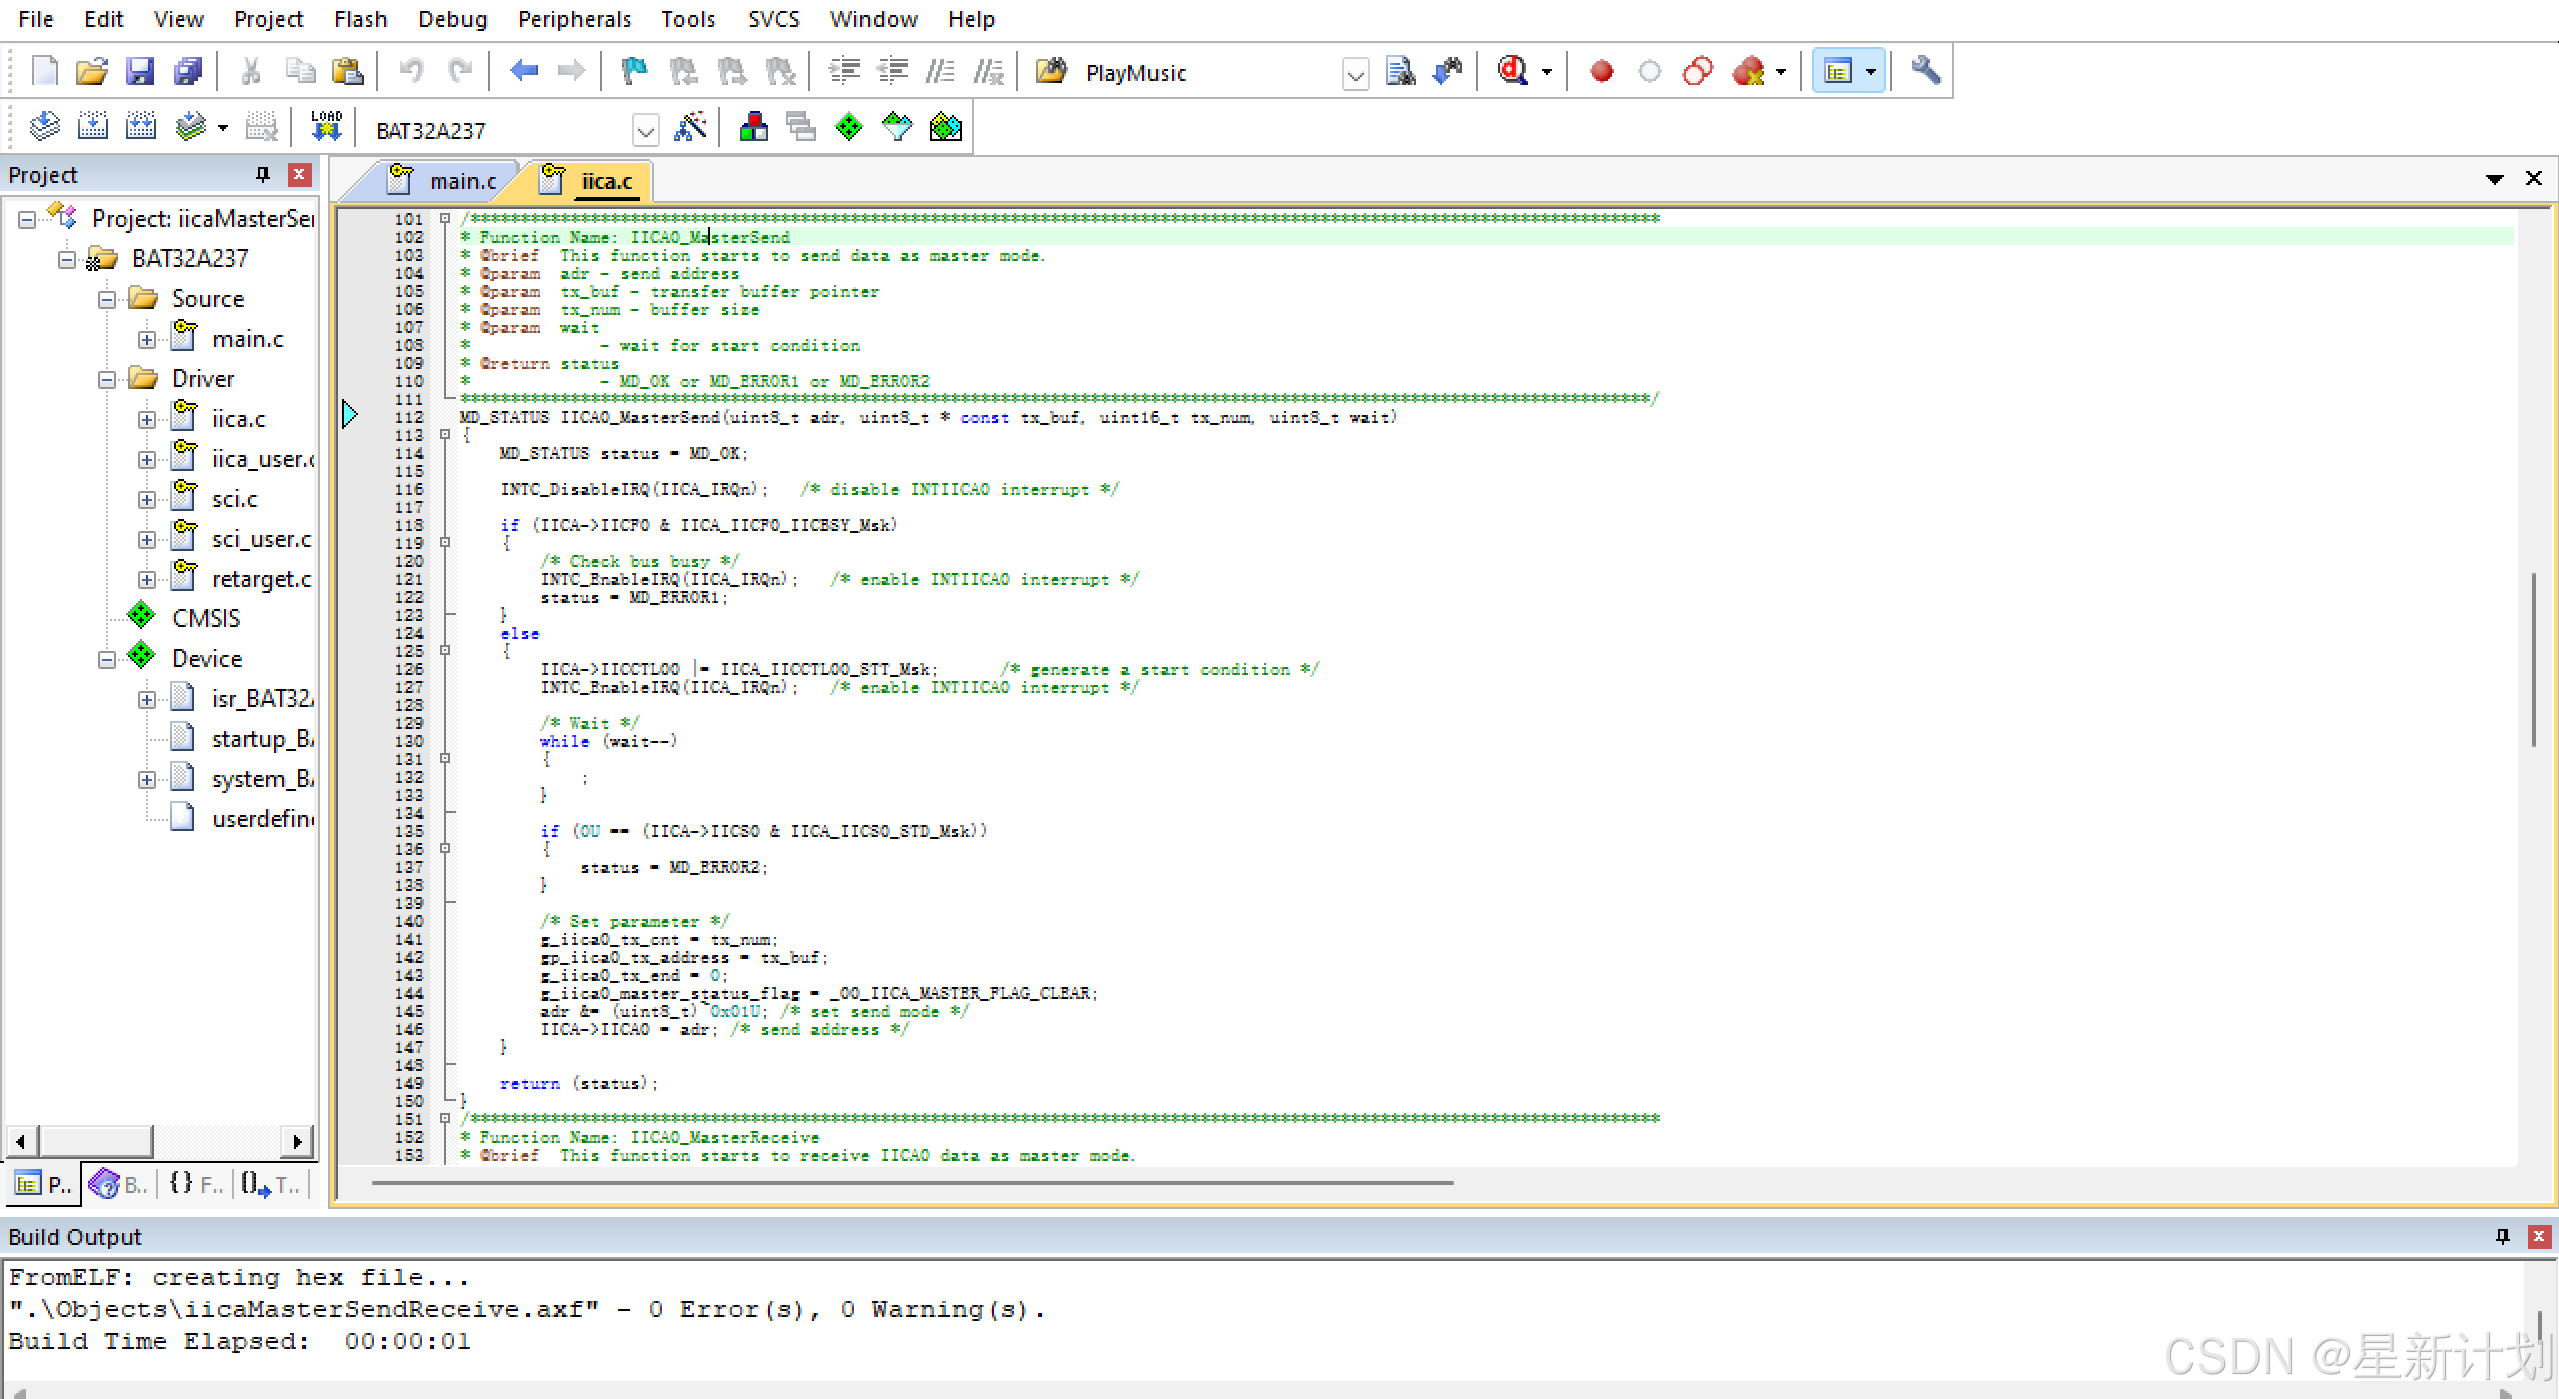This screenshot has height=1399, width=2559.
Task: Click the Save file icon
Action: (x=139, y=72)
